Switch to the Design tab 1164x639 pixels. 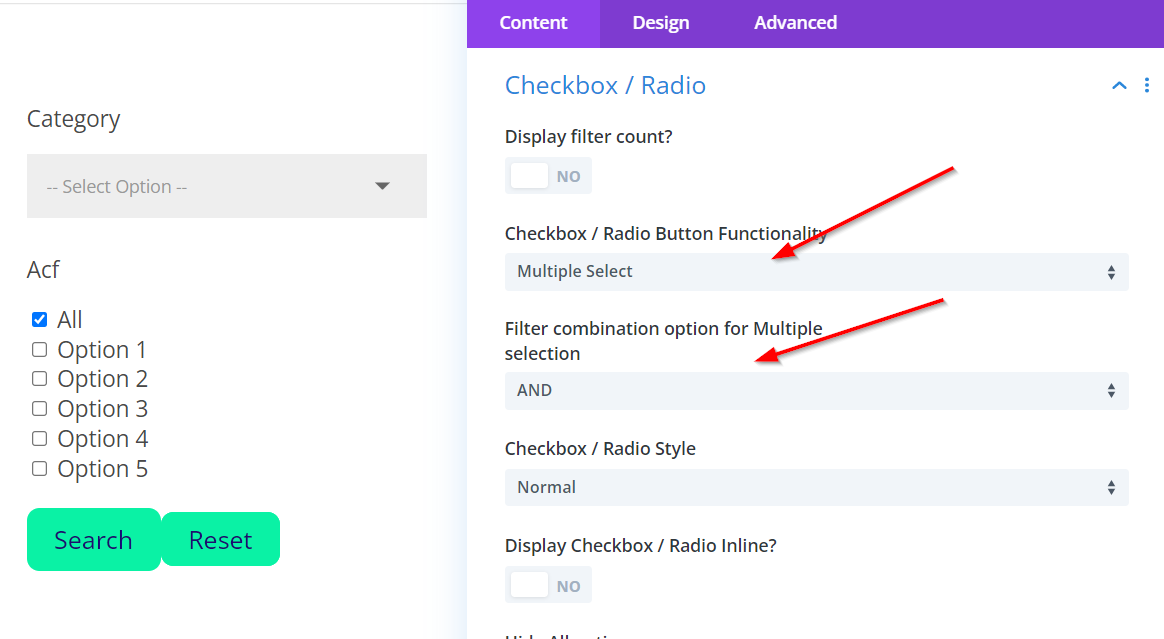point(660,23)
